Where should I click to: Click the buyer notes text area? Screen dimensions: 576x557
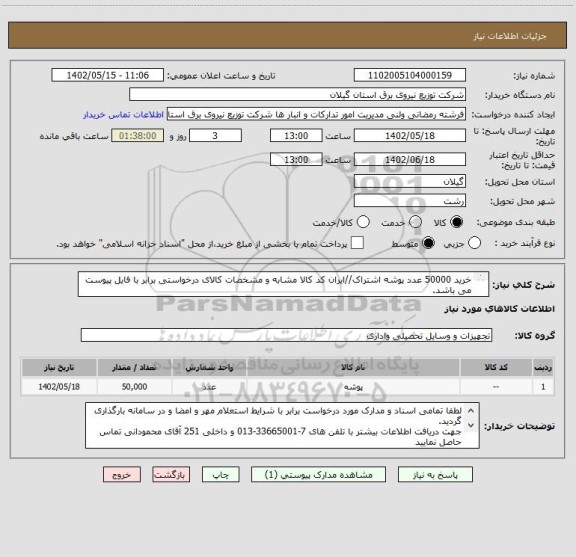click(x=282, y=425)
